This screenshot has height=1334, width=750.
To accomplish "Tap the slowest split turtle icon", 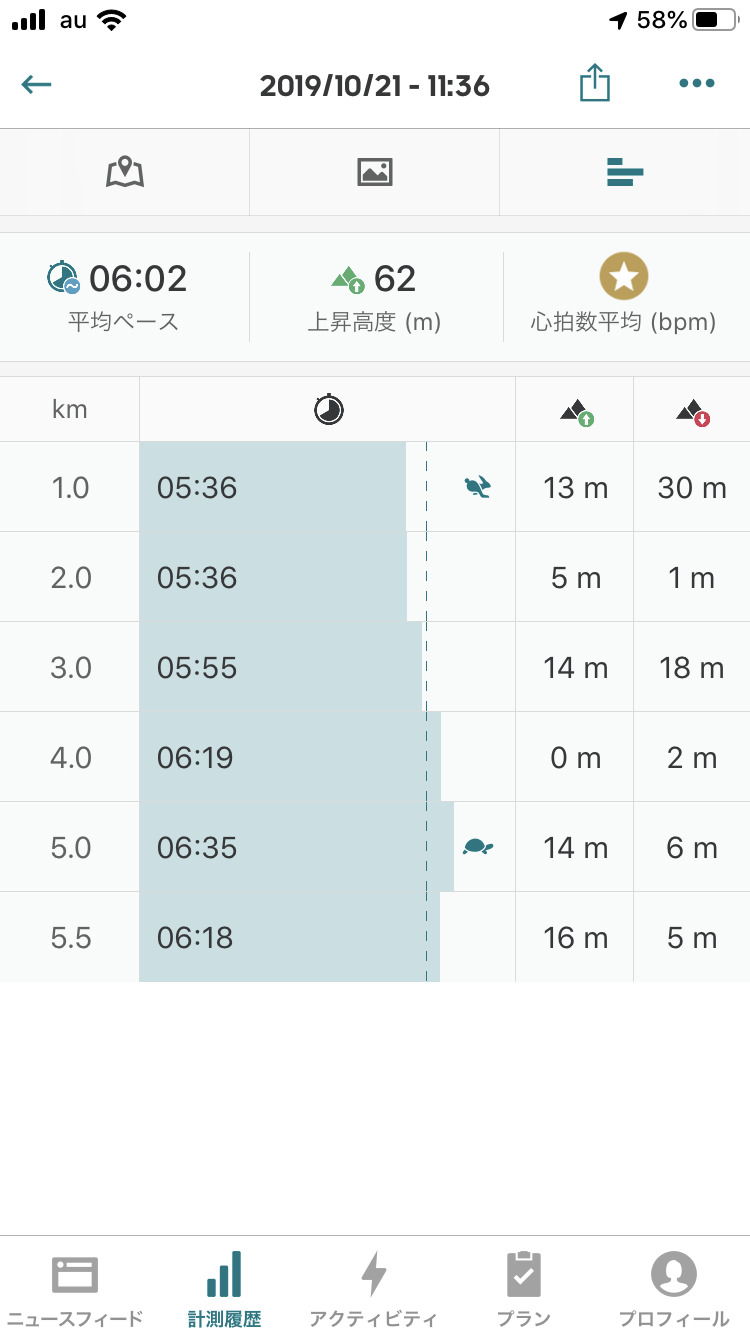I will [478, 847].
